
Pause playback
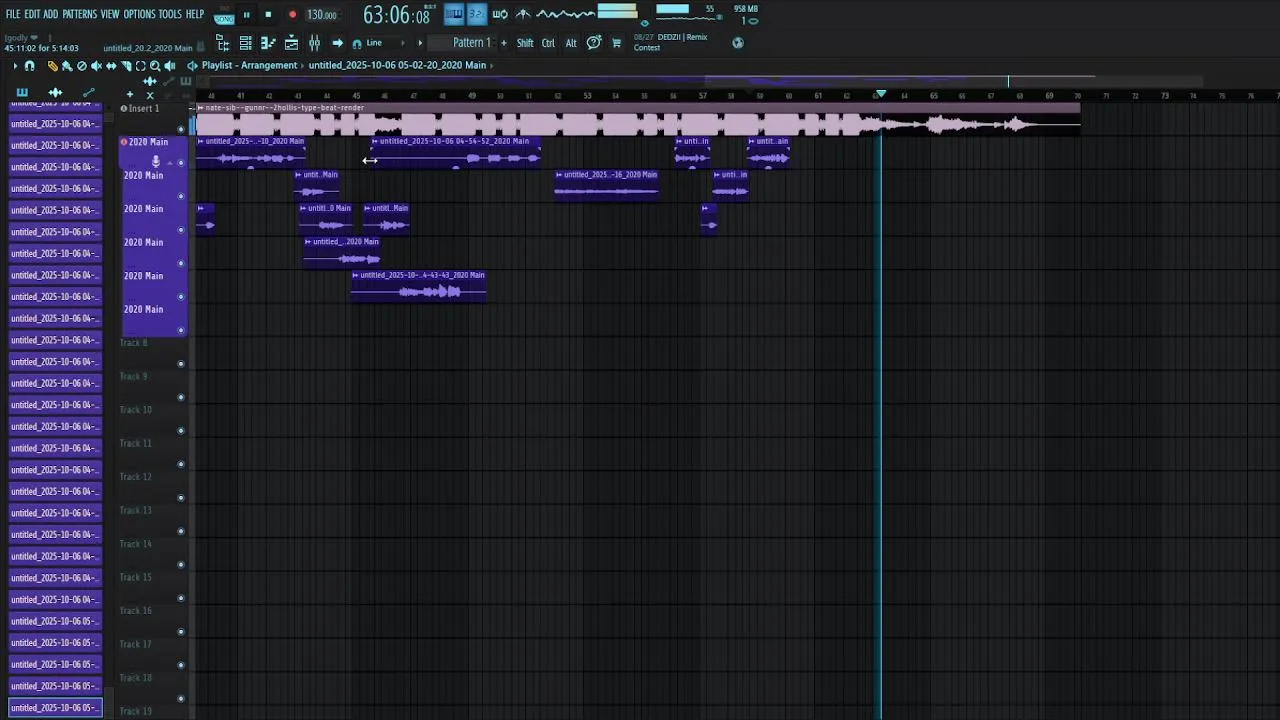click(x=246, y=15)
